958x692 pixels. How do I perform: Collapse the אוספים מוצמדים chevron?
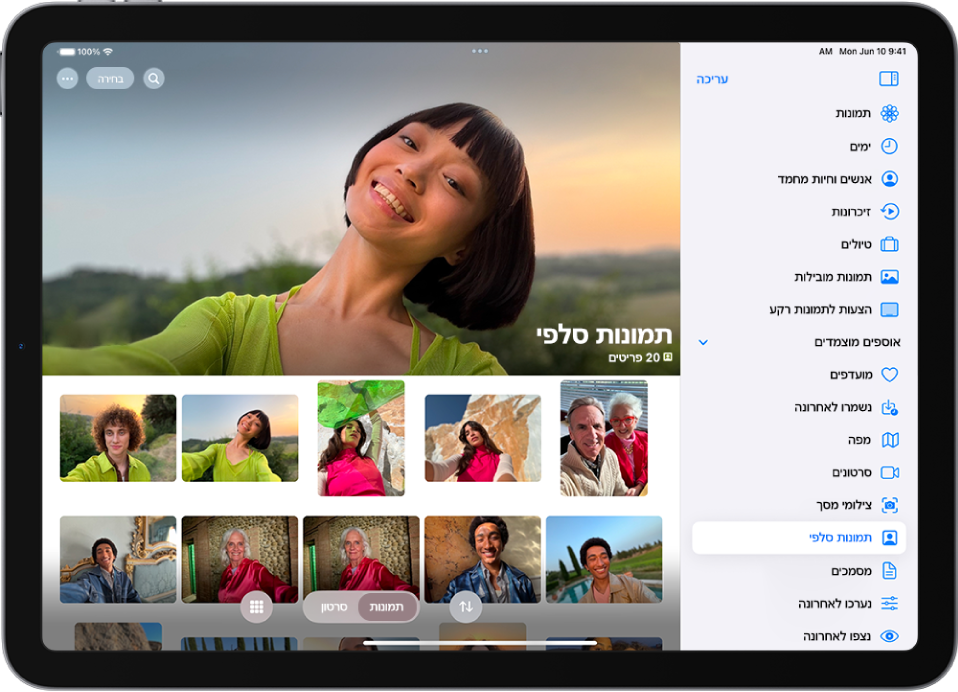point(703,342)
